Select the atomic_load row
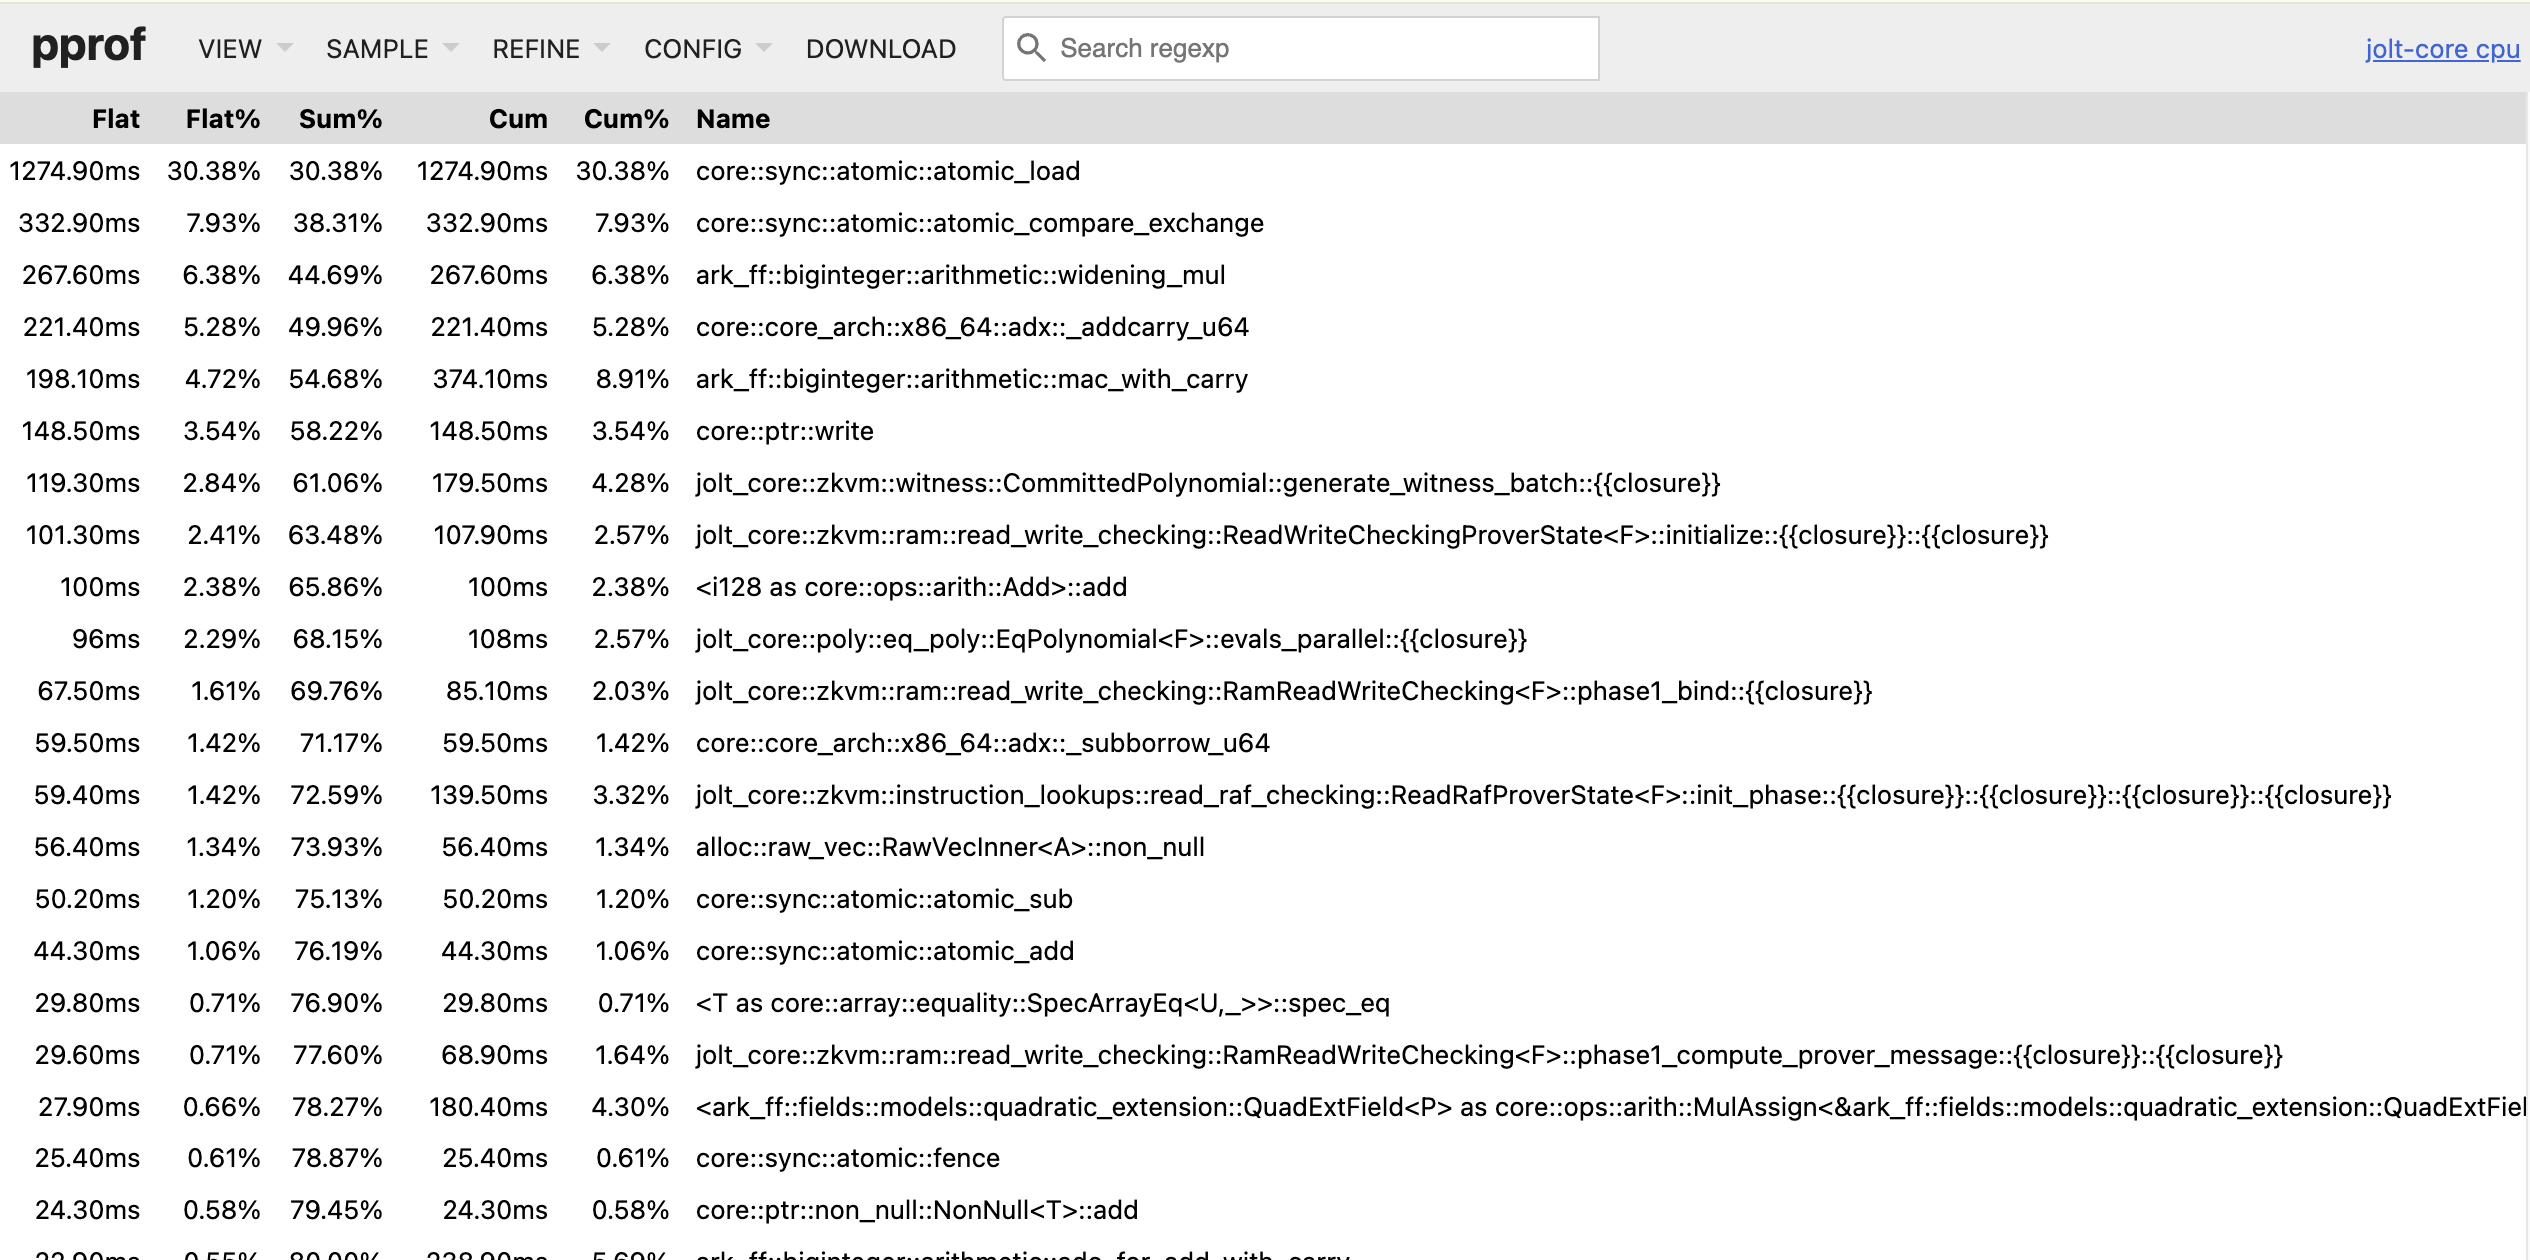Screen dimensions: 2530x1260 click(887, 171)
